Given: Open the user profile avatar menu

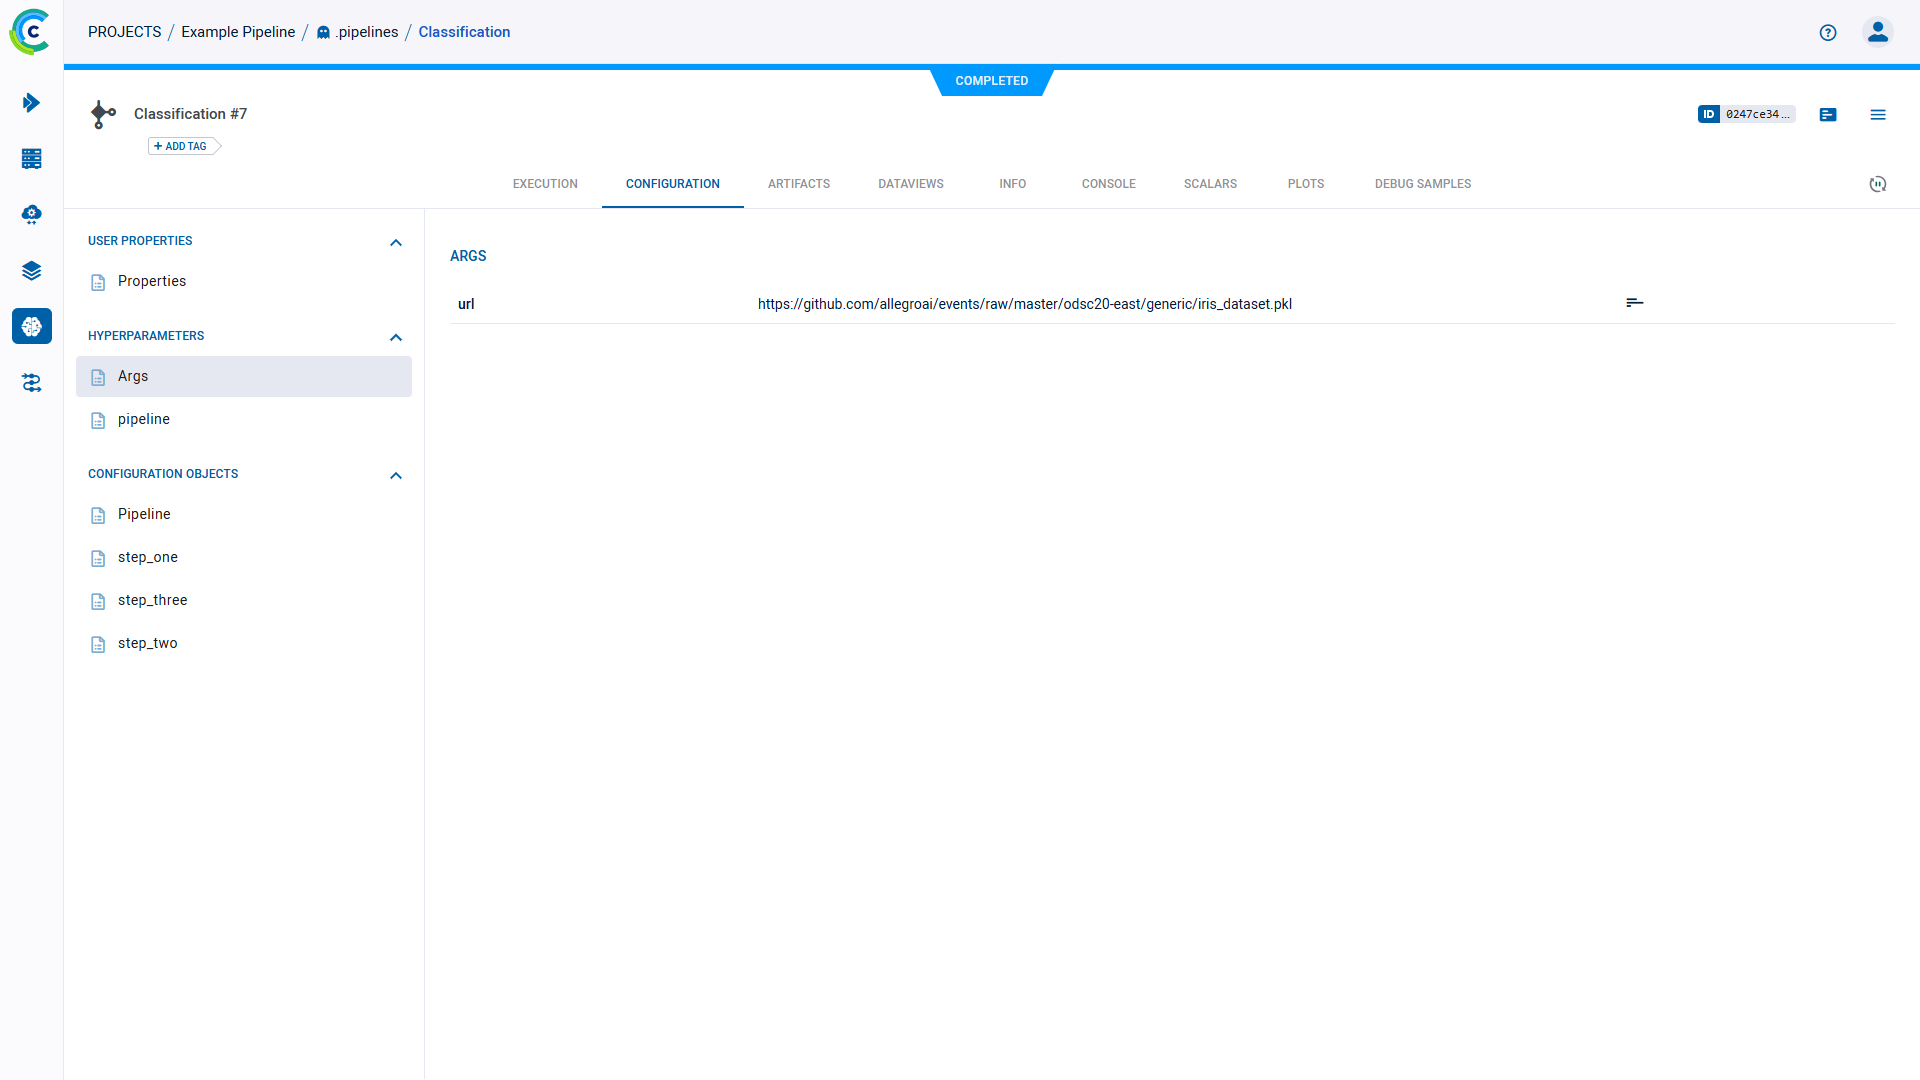Looking at the screenshot, I should tap(1877, 32).
